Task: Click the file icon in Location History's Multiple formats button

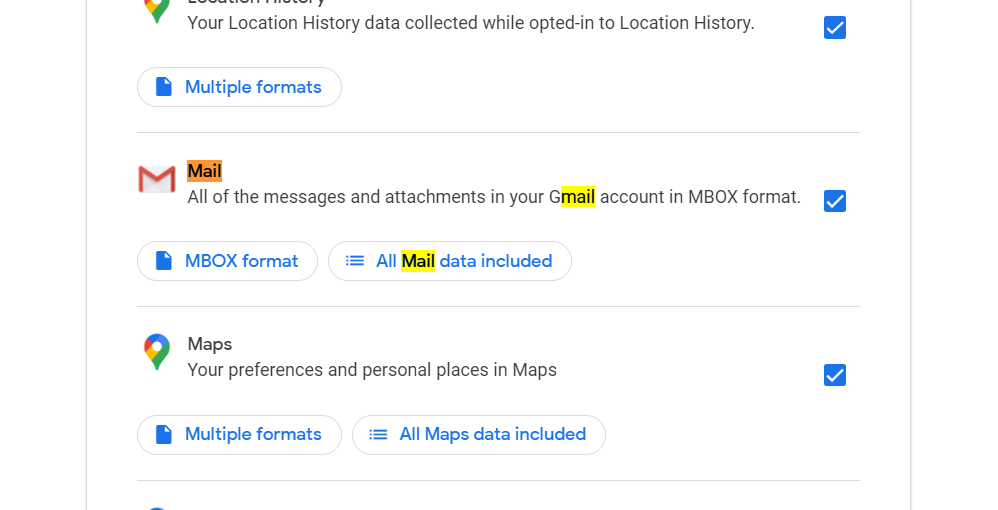Action: pos(164,87)
